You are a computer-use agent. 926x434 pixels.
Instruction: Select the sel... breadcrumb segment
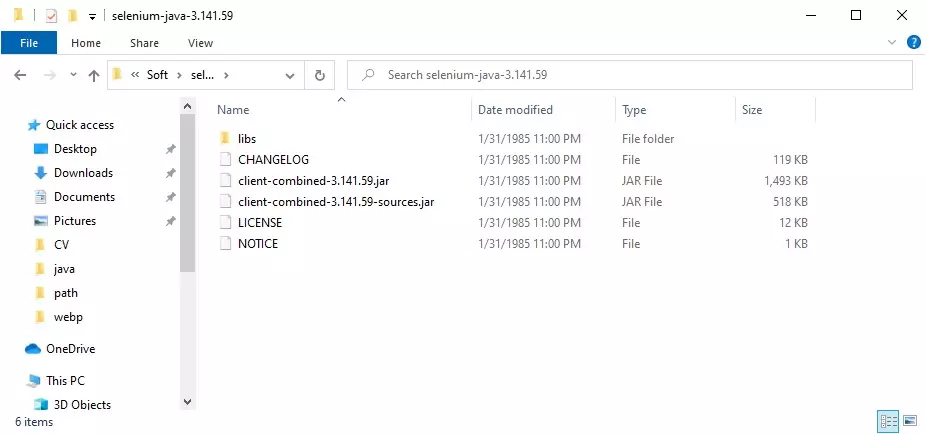202,75
